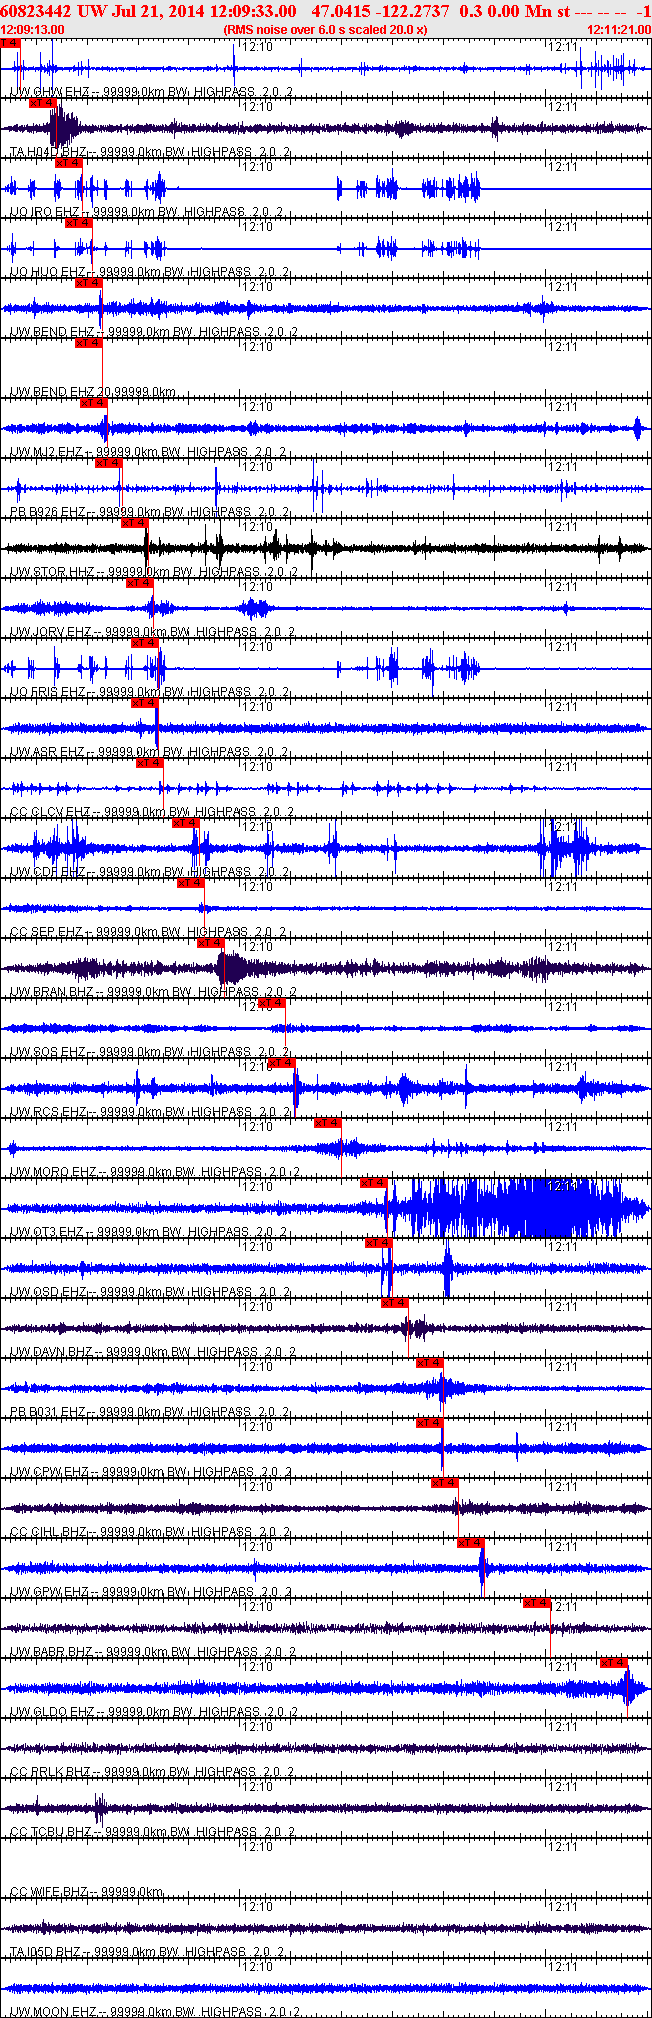Select the 'CC CLCV EHZ' station label

(152, 812)
